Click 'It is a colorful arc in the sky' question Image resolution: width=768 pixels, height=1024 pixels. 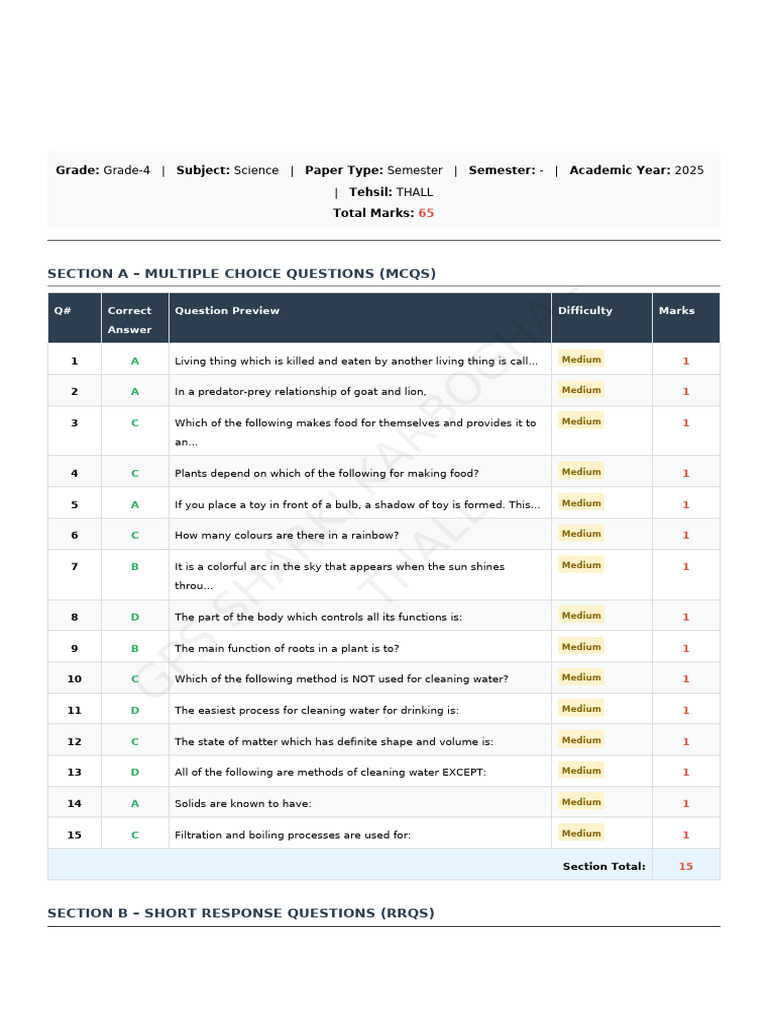(340, 575)
